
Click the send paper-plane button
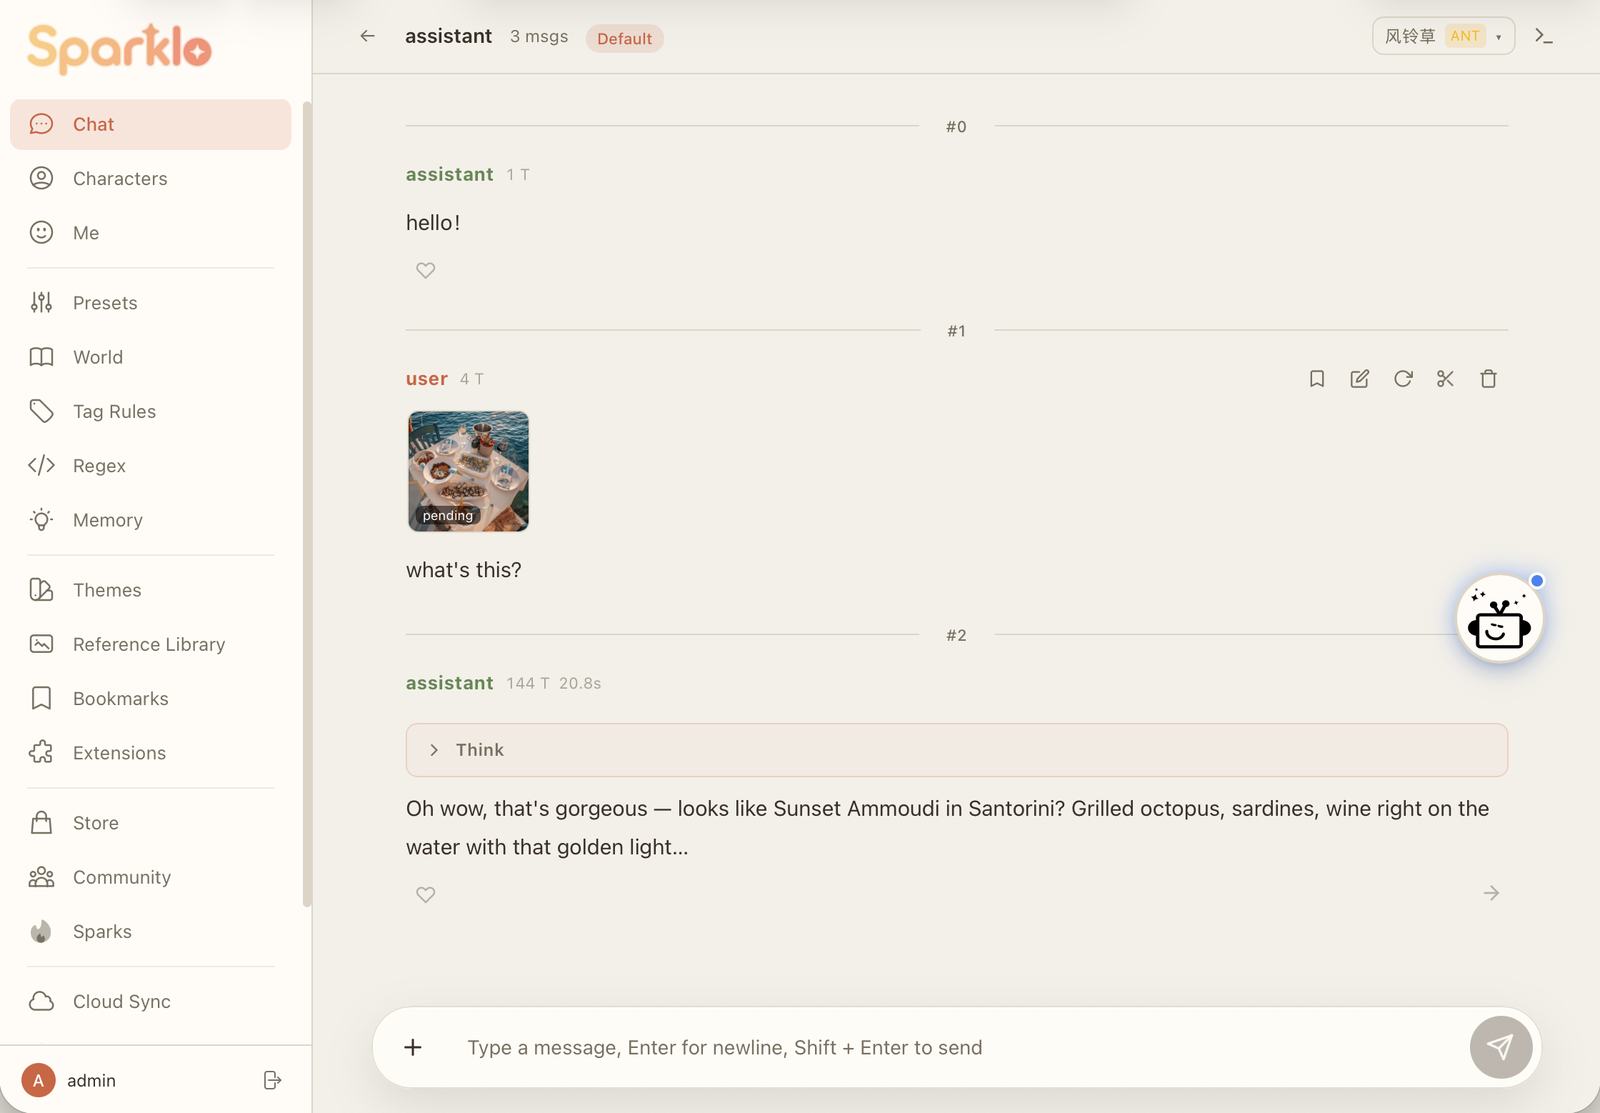point(1500,1047)
